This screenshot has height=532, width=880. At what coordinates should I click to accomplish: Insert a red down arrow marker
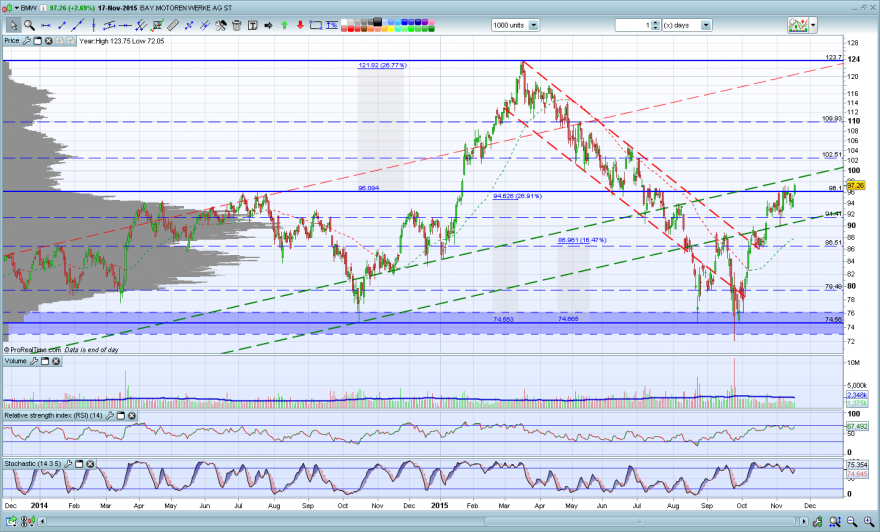coord(300,25)
